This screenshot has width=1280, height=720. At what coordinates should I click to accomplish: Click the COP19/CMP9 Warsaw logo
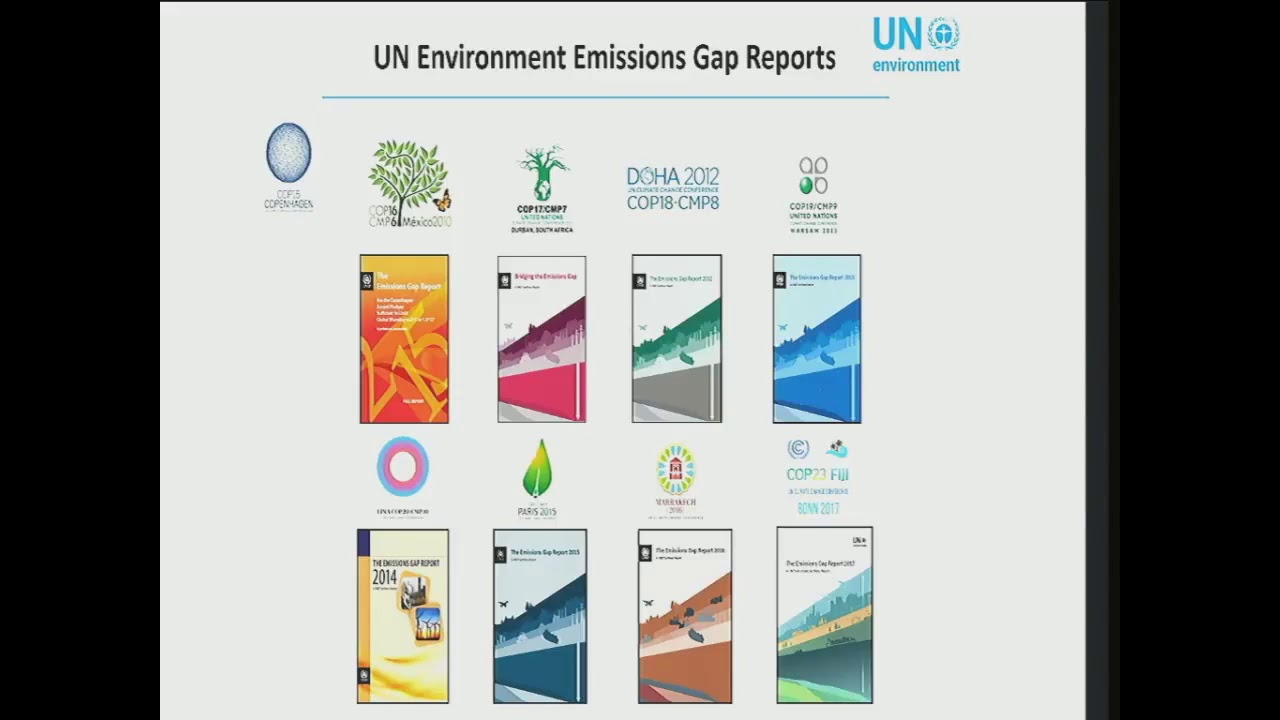point(813,194)
